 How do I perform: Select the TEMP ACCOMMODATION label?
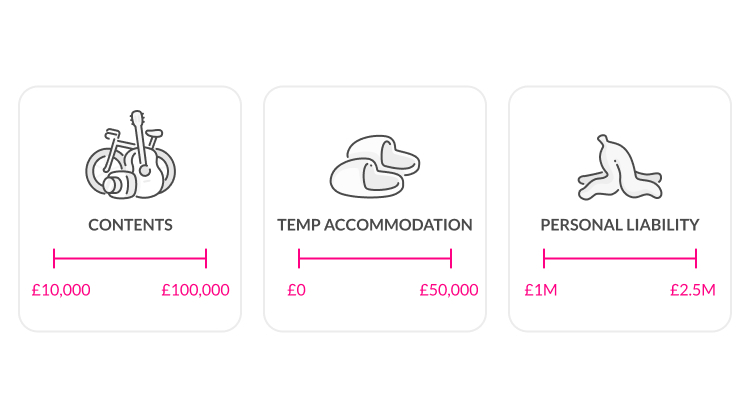[375, 225]
